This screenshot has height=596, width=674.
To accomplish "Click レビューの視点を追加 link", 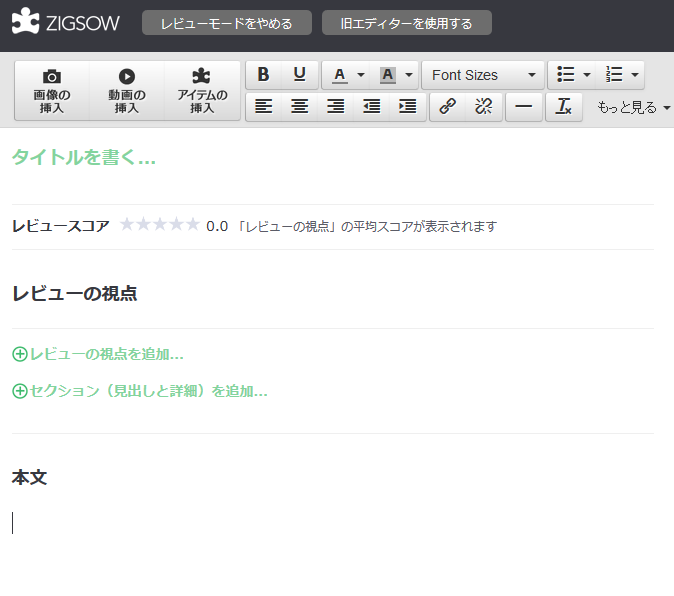I will point(98,354).
